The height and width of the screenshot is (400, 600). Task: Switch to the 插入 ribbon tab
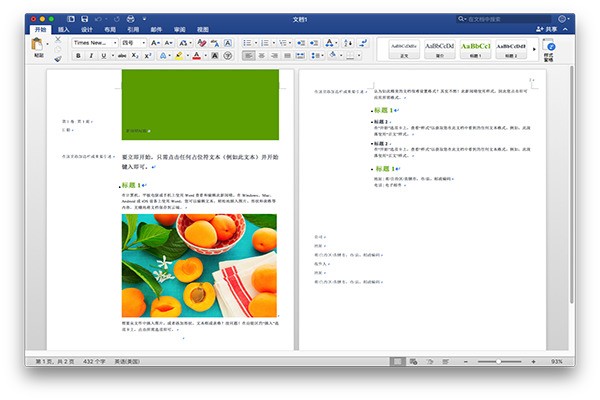63,30
